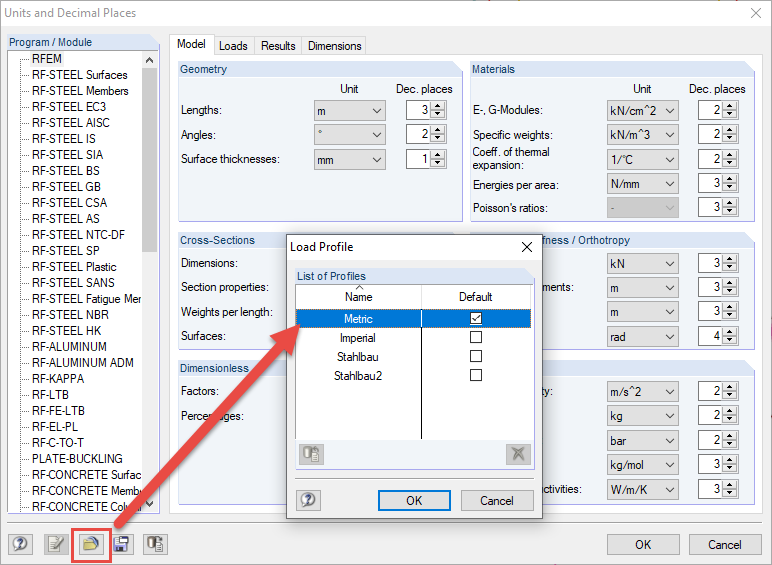The width and height of the screenshot is (772, 565).
Task: Open the Specific weights unit dropdown
Action: pos(643,134)
